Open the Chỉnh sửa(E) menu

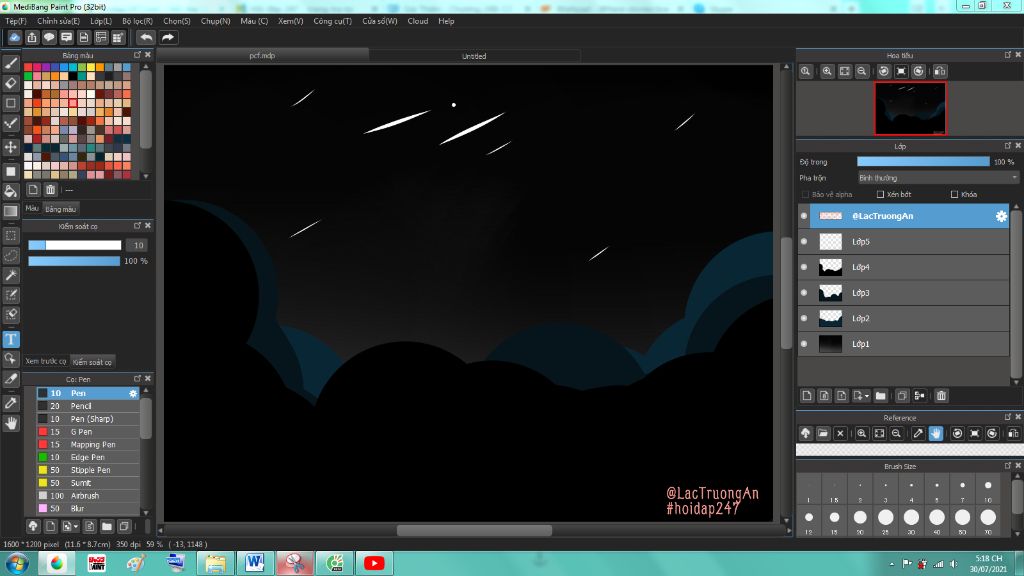pos(58,21)
